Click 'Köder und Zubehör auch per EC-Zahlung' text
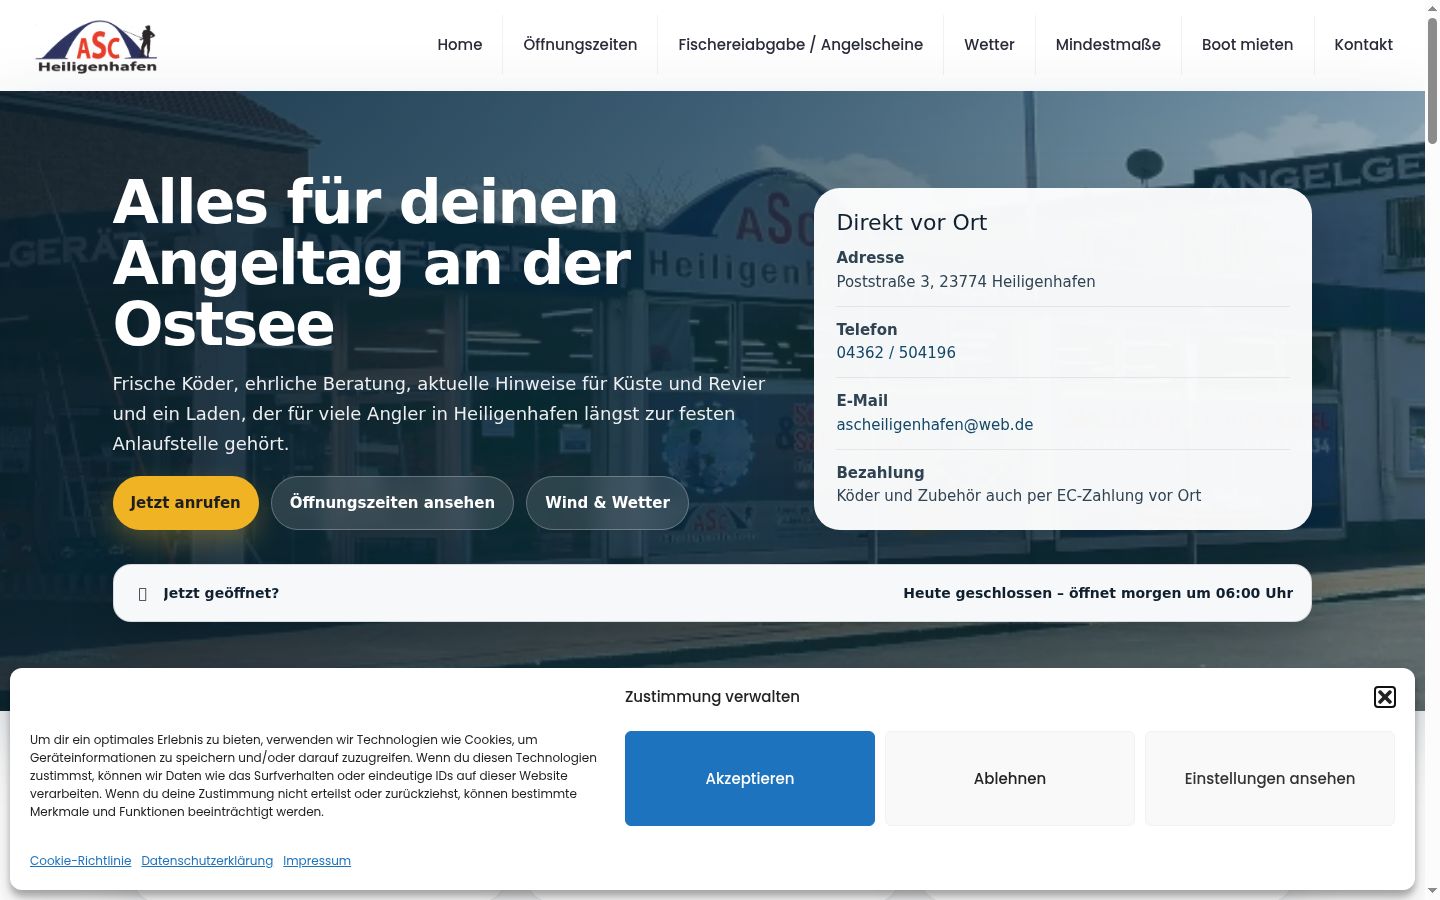1440x900 pixels. point(1019,496)
